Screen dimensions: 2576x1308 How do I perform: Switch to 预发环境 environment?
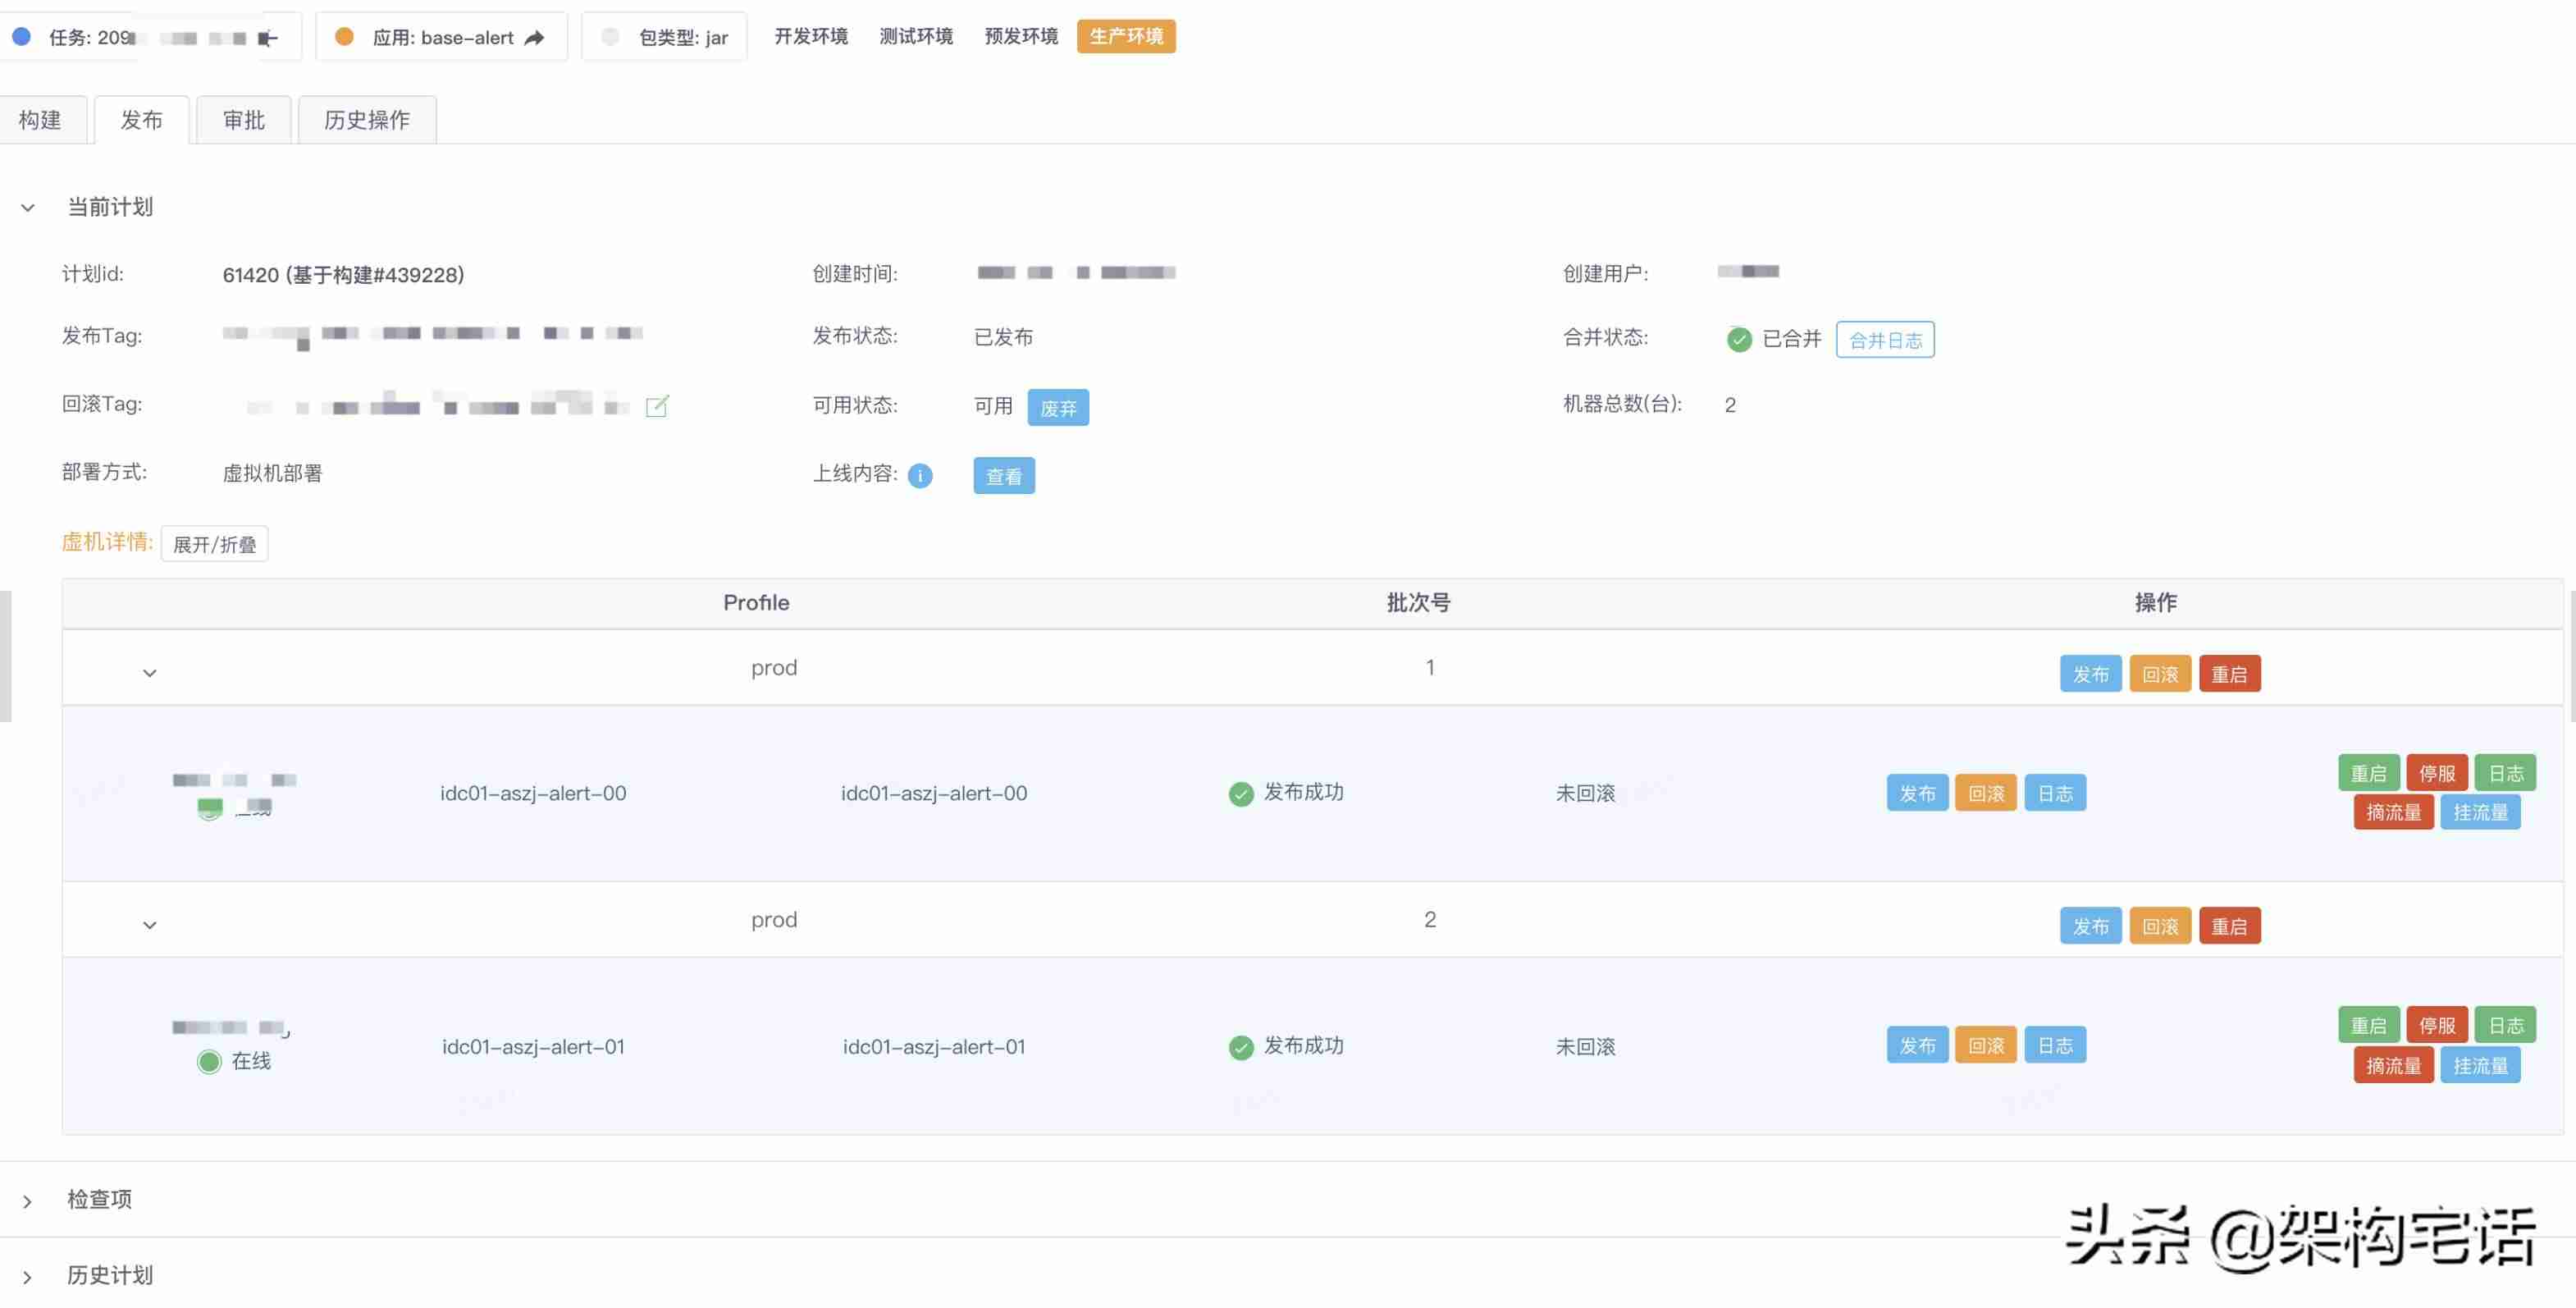1021,36
